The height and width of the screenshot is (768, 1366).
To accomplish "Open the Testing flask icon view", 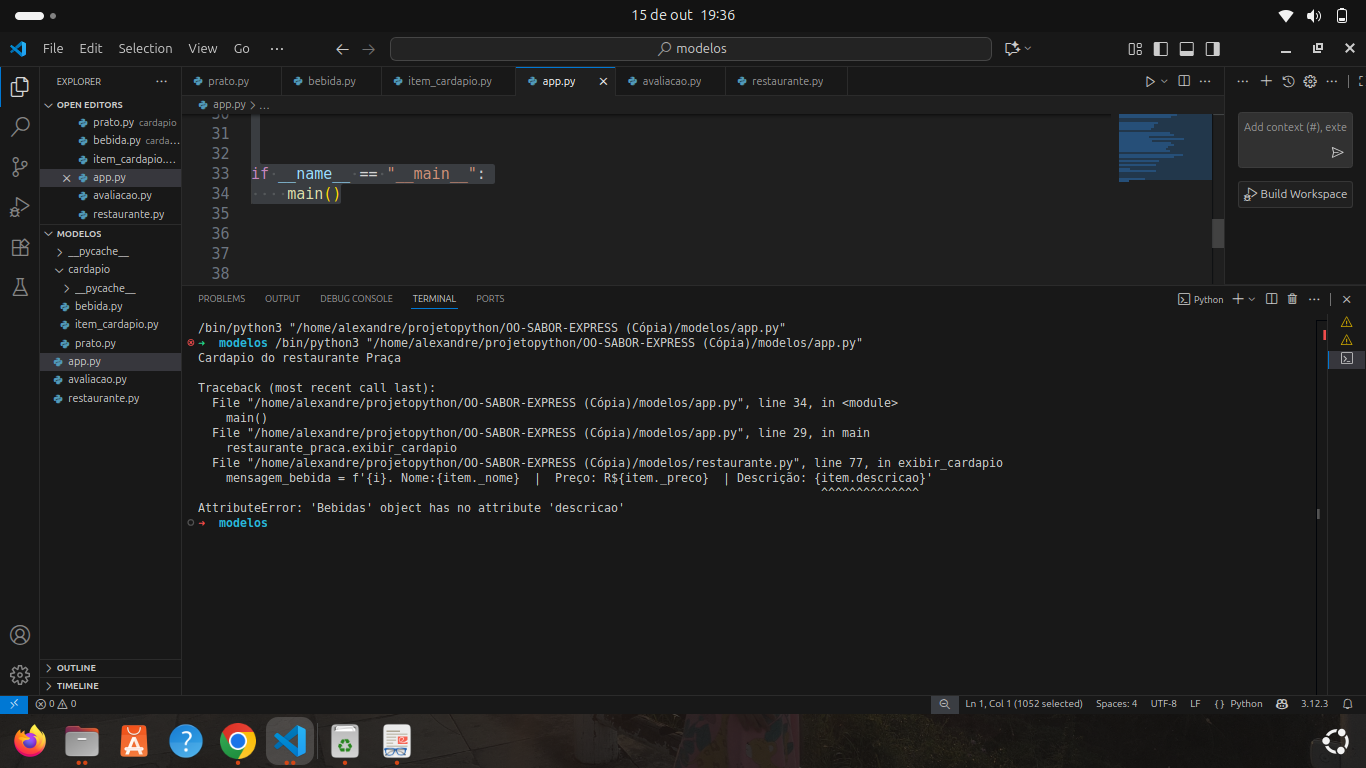I will click(19, 287).
